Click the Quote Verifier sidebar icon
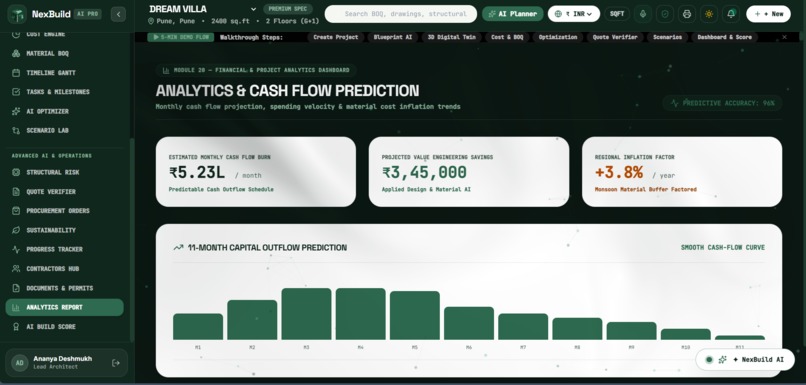This screenshot has width=806, height=385. tap(16, 192)
